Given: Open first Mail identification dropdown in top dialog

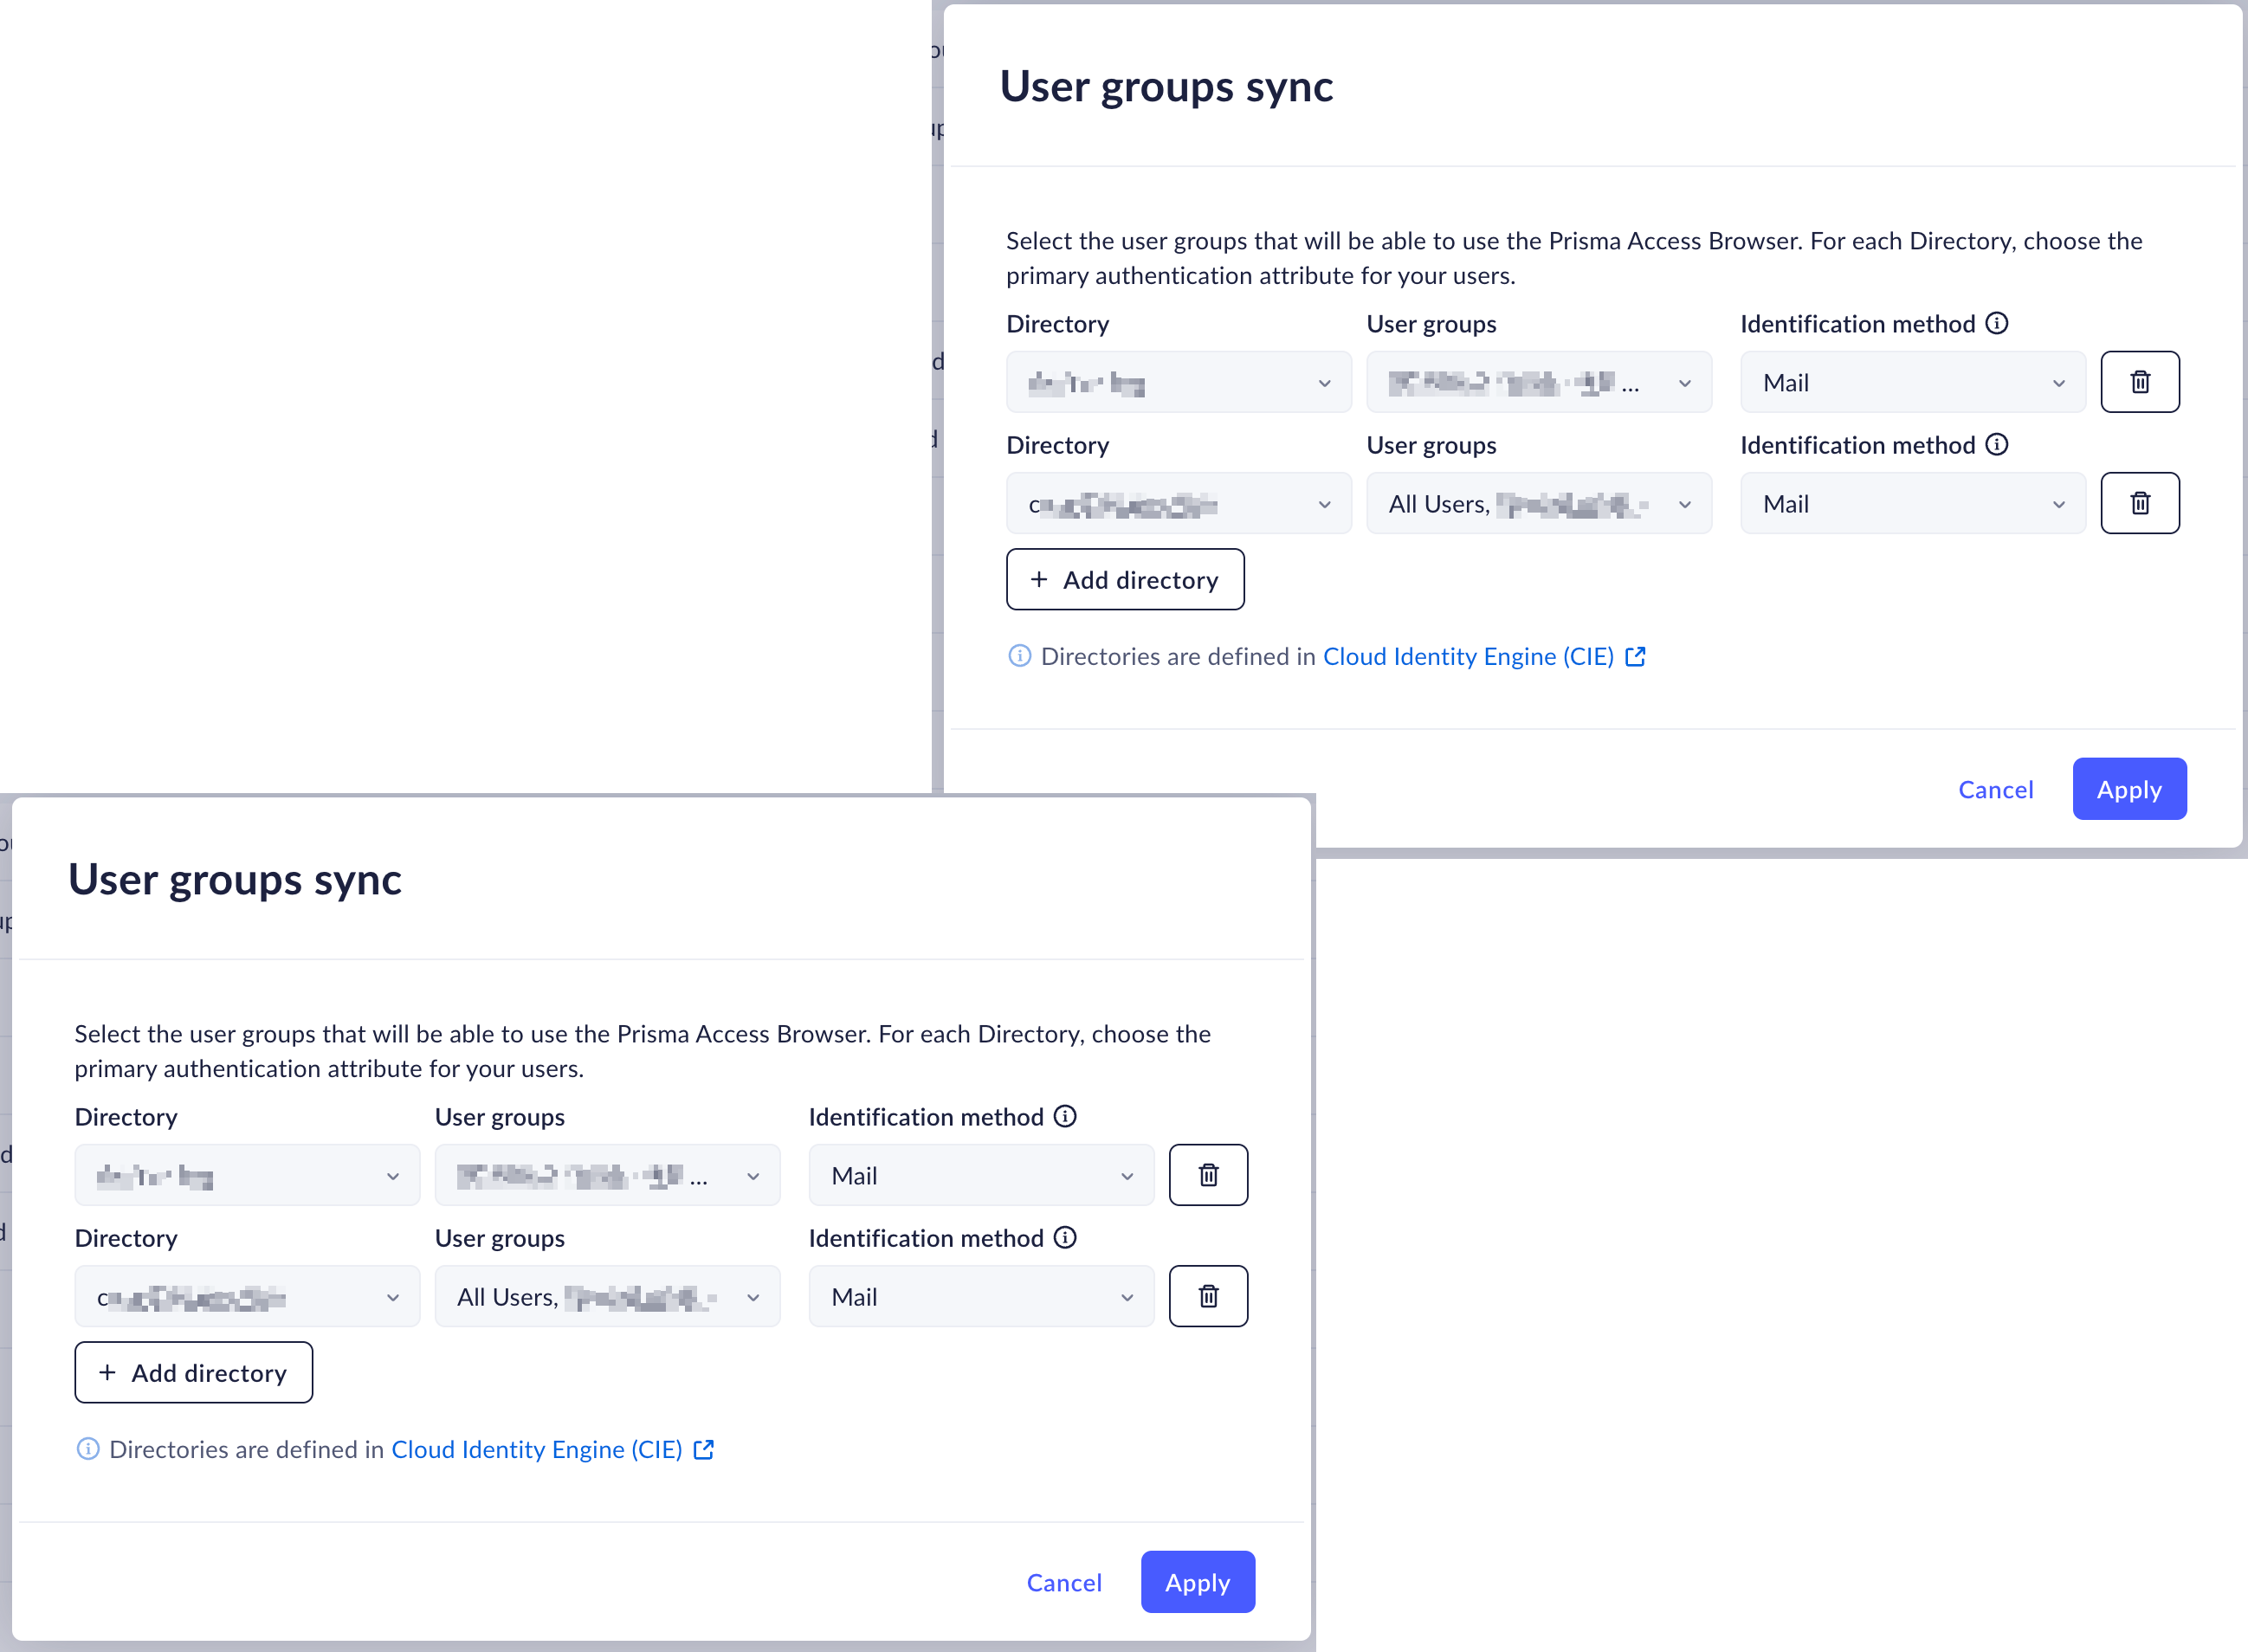Looking at the screenshot, I should [x=1912, y=382].
